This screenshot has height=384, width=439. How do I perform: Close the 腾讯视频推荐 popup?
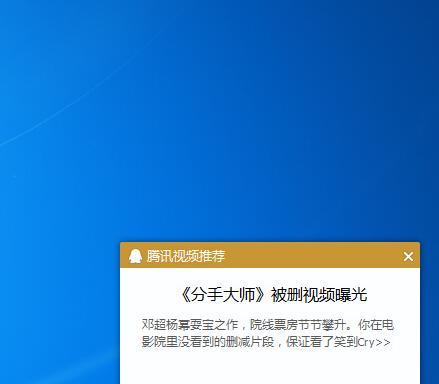click(x=408, y=257)
